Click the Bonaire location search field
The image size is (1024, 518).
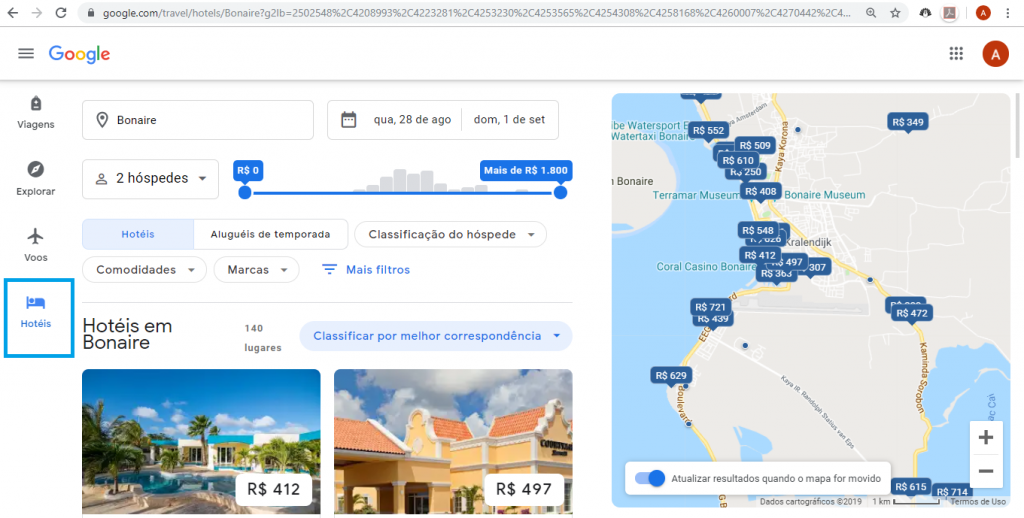point(198,120)
